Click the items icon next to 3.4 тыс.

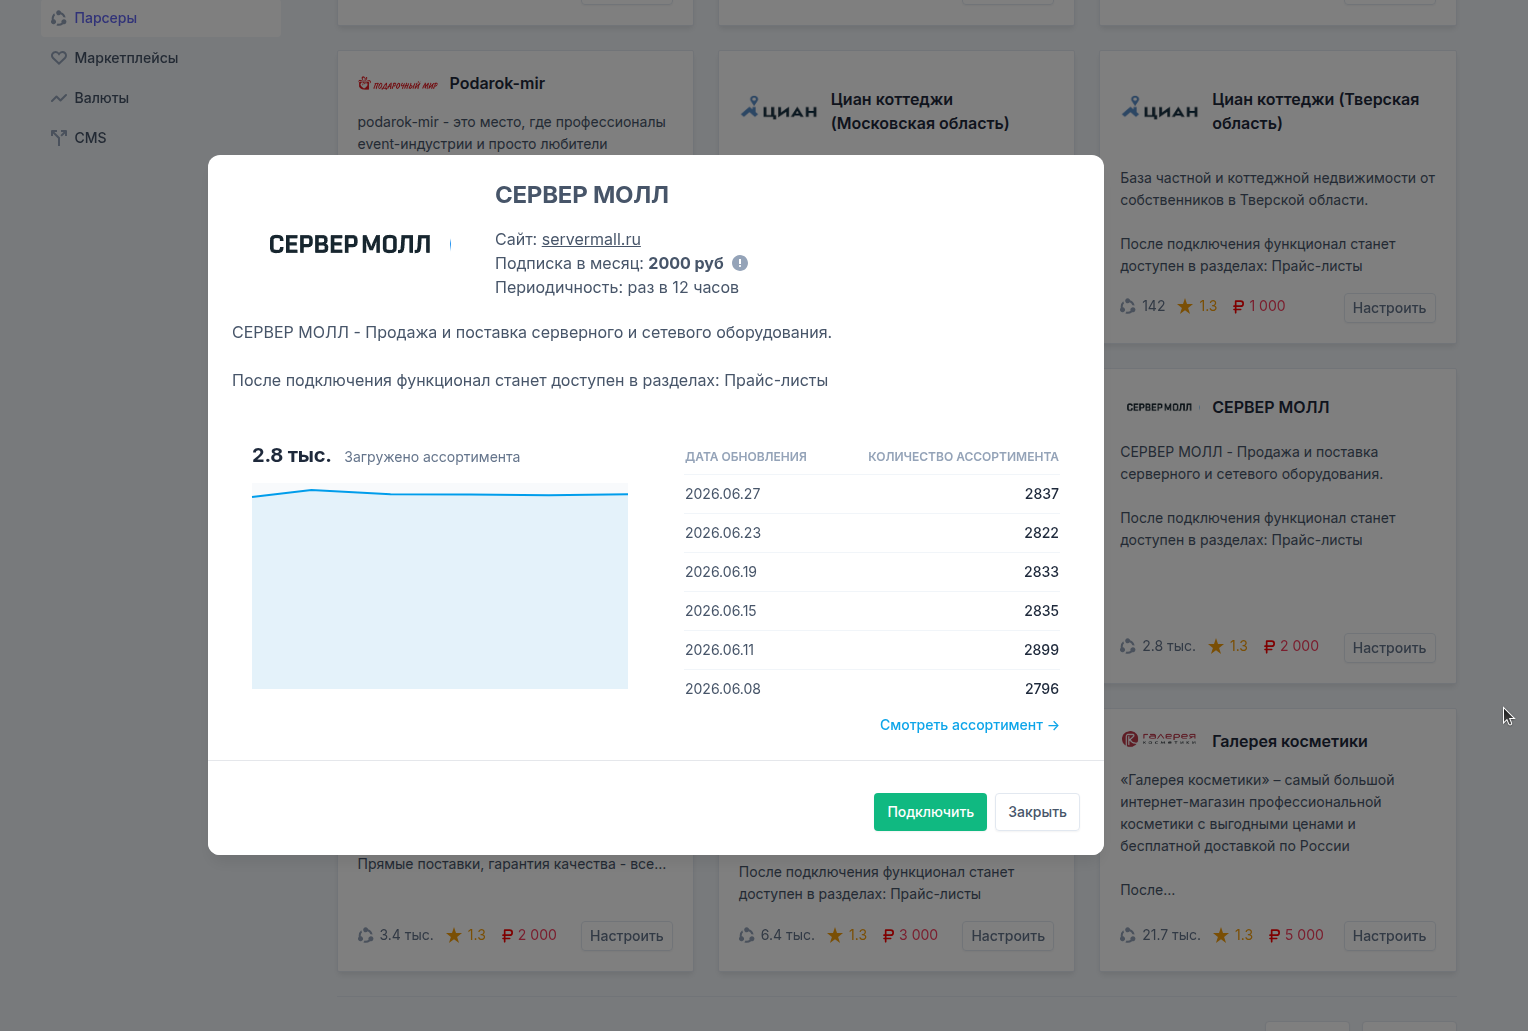[366, 935]
